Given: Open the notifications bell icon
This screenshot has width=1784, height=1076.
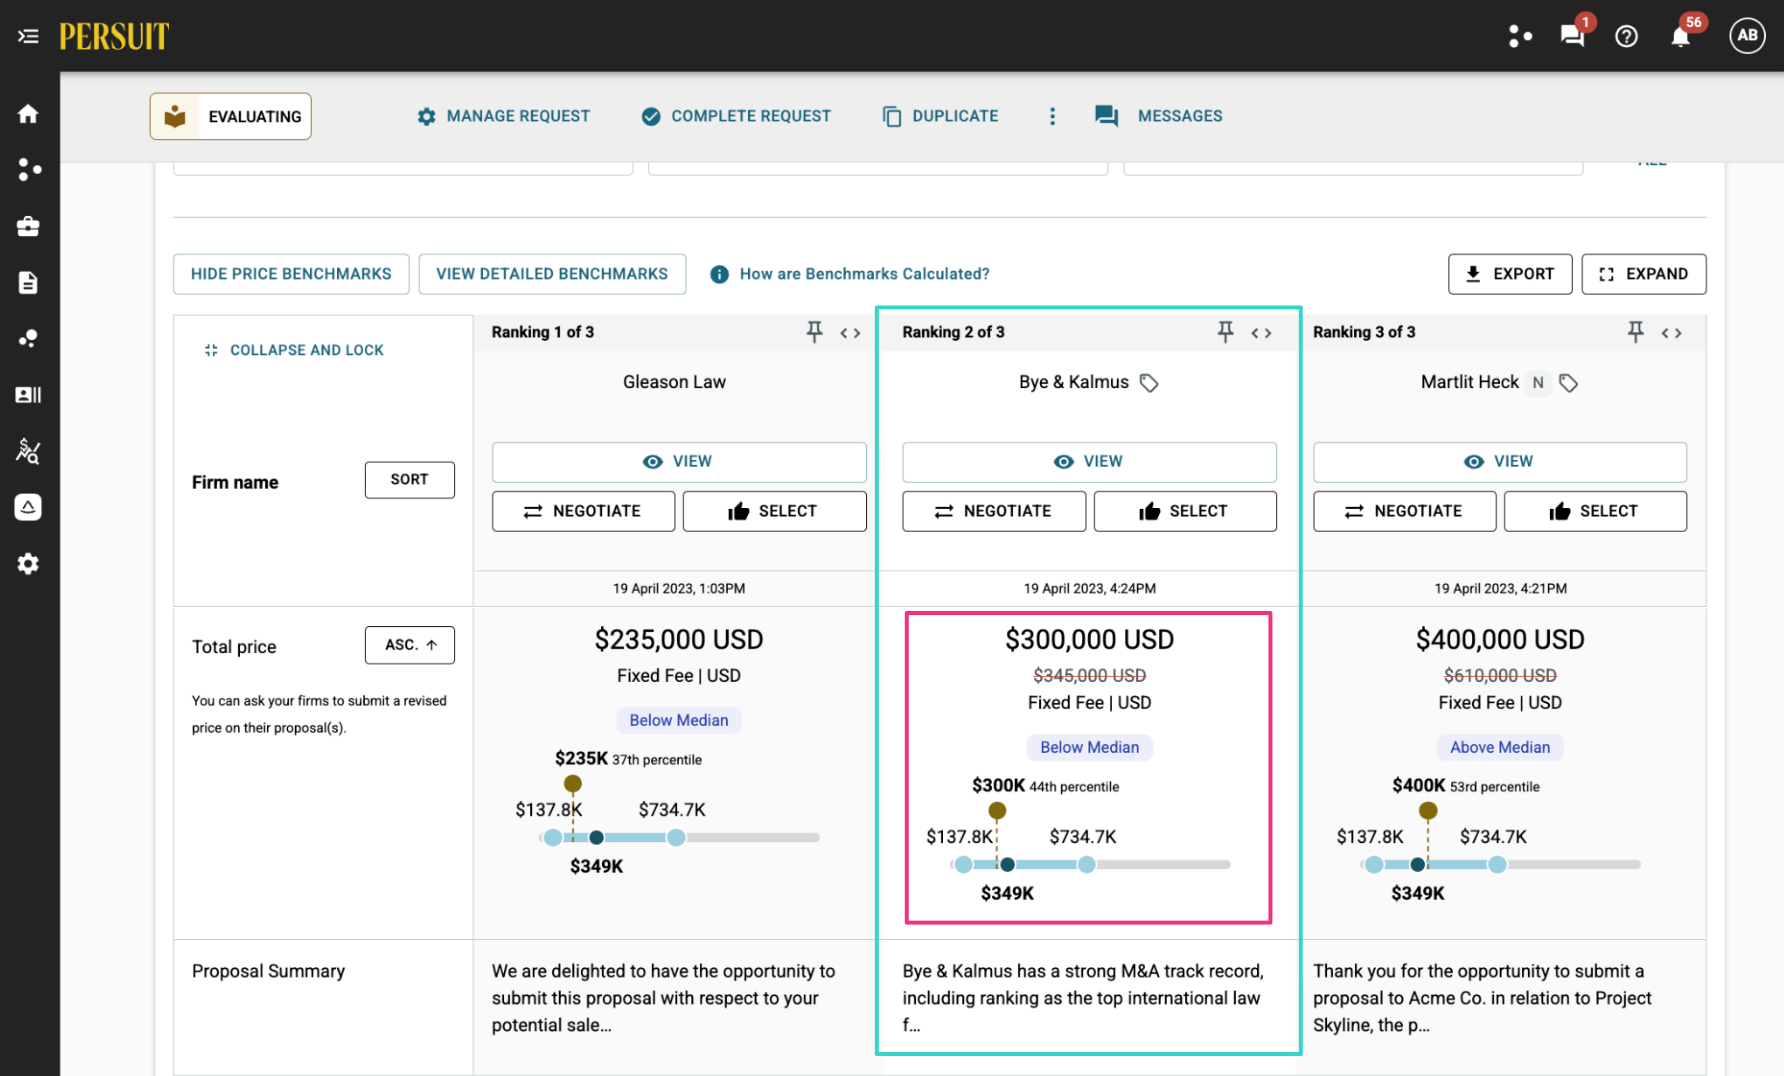Looking at the screenshot, I should pyautogui.click(x=1680, y=37).
